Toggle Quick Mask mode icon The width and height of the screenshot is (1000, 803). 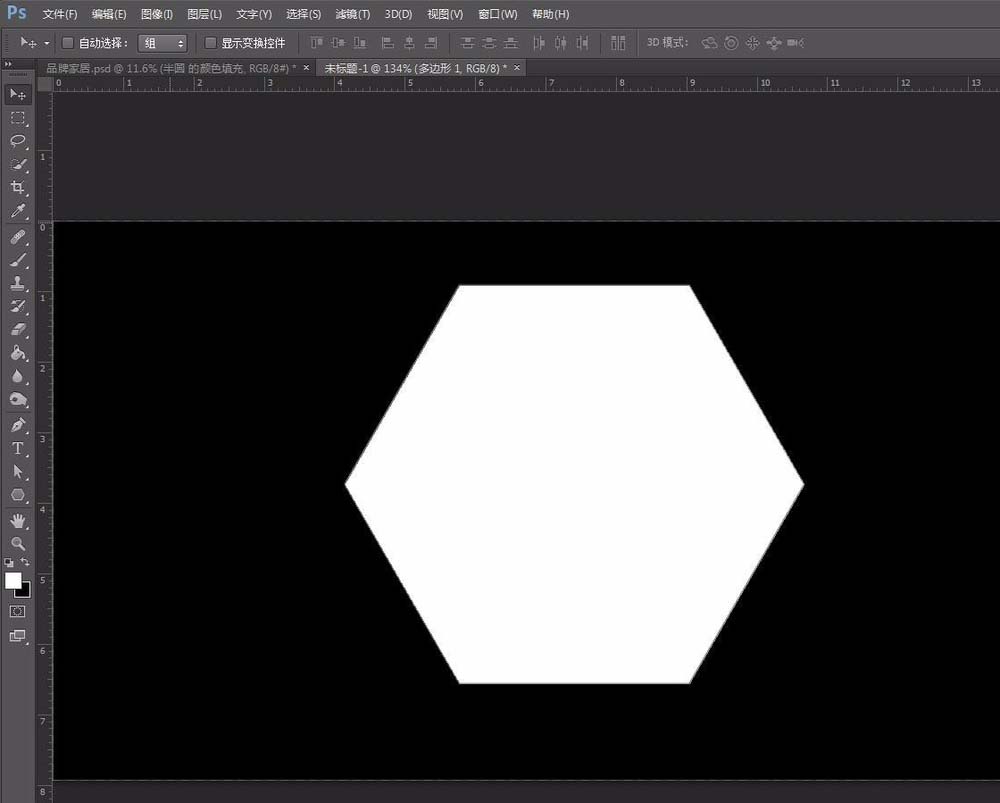[18, 611]
